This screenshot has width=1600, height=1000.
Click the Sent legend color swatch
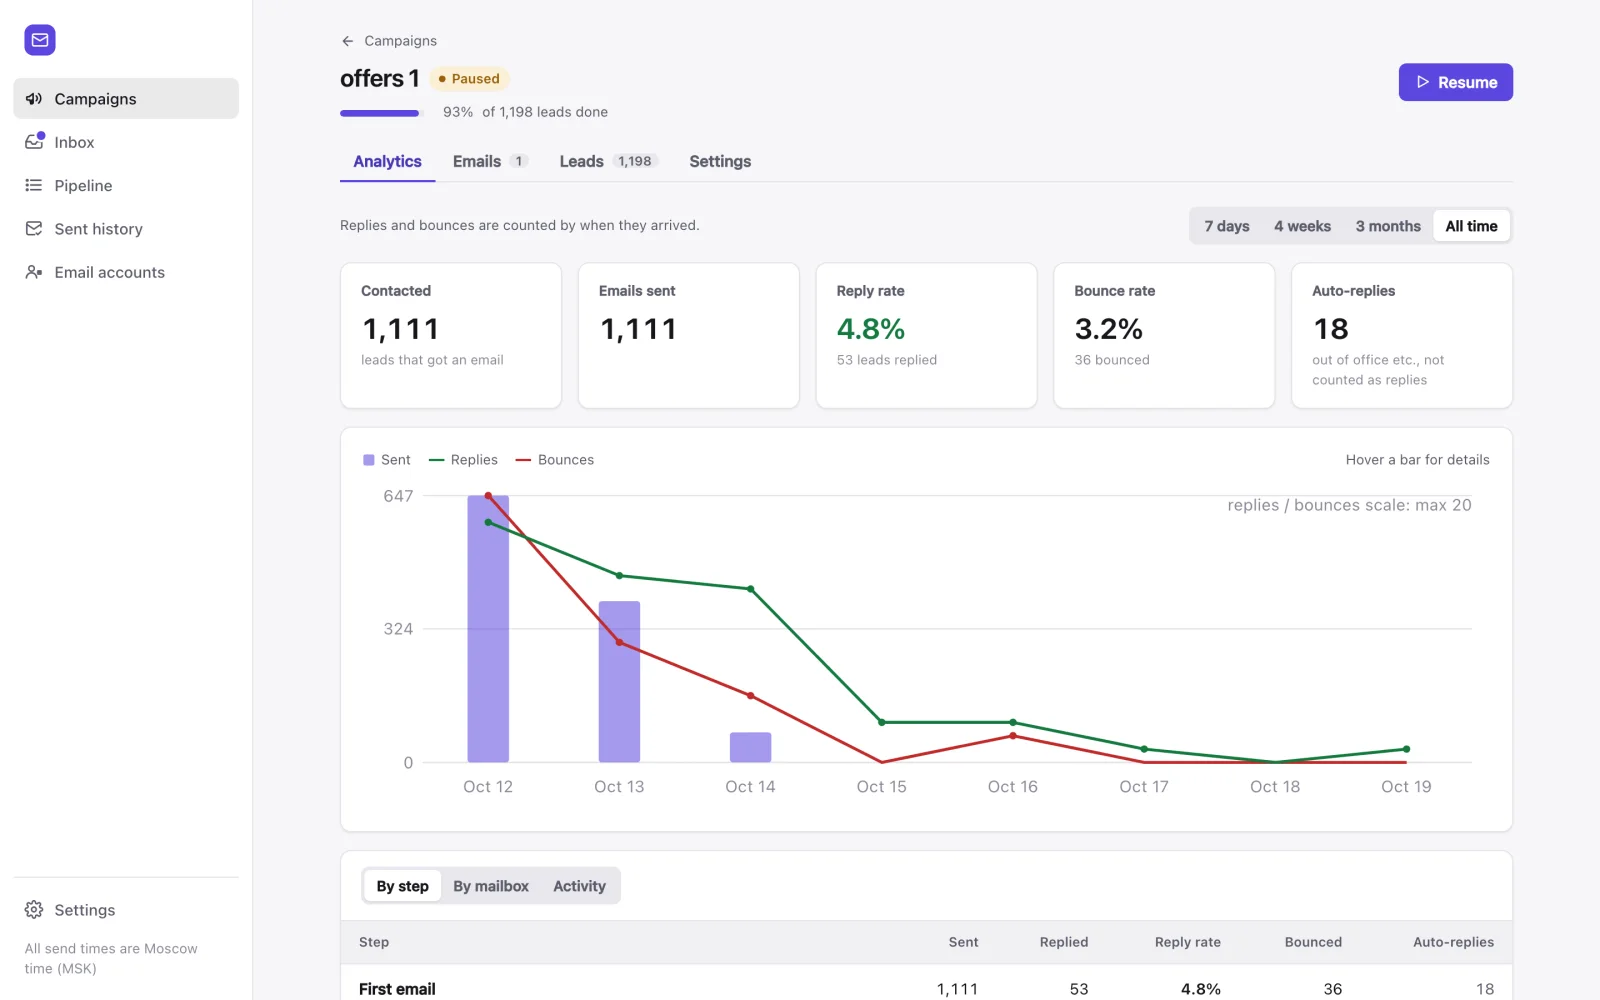(368, 460)
